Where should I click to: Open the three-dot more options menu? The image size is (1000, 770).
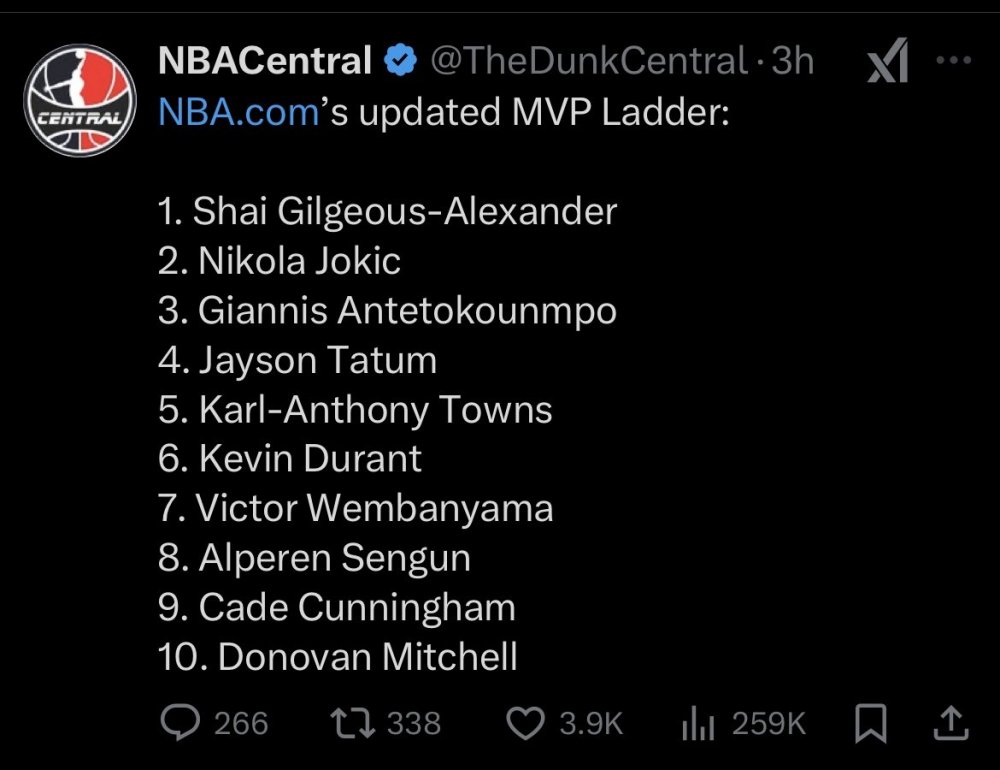point(952,60)
